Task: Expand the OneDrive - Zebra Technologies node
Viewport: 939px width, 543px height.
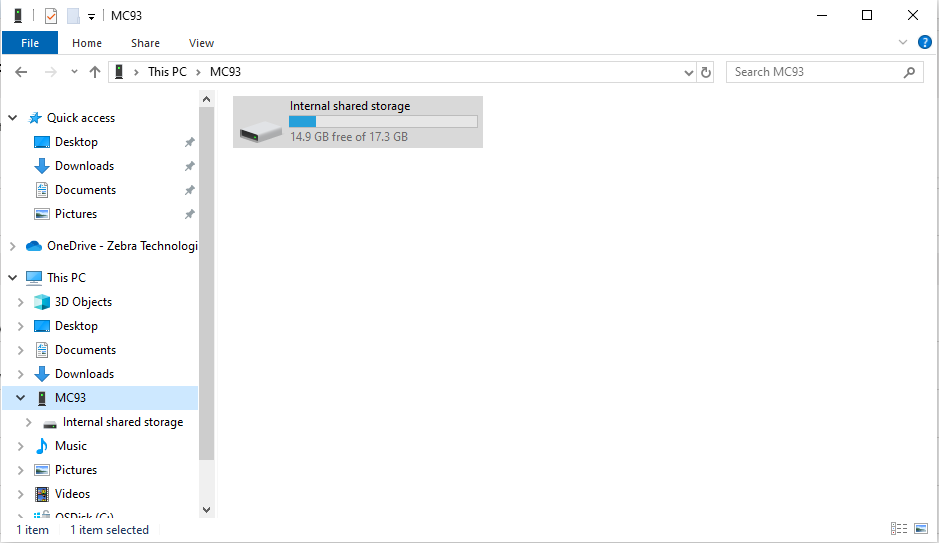Action: 13,246
